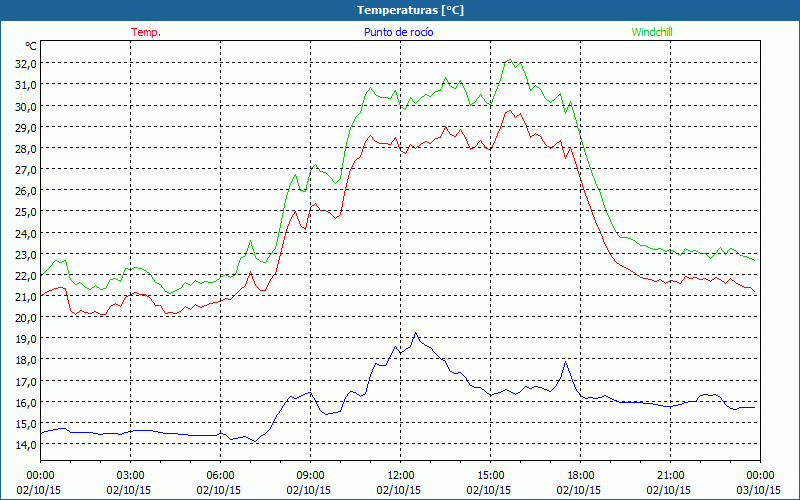
Task: Click the 23,0 y-axis value
Action: click(26, 254)
